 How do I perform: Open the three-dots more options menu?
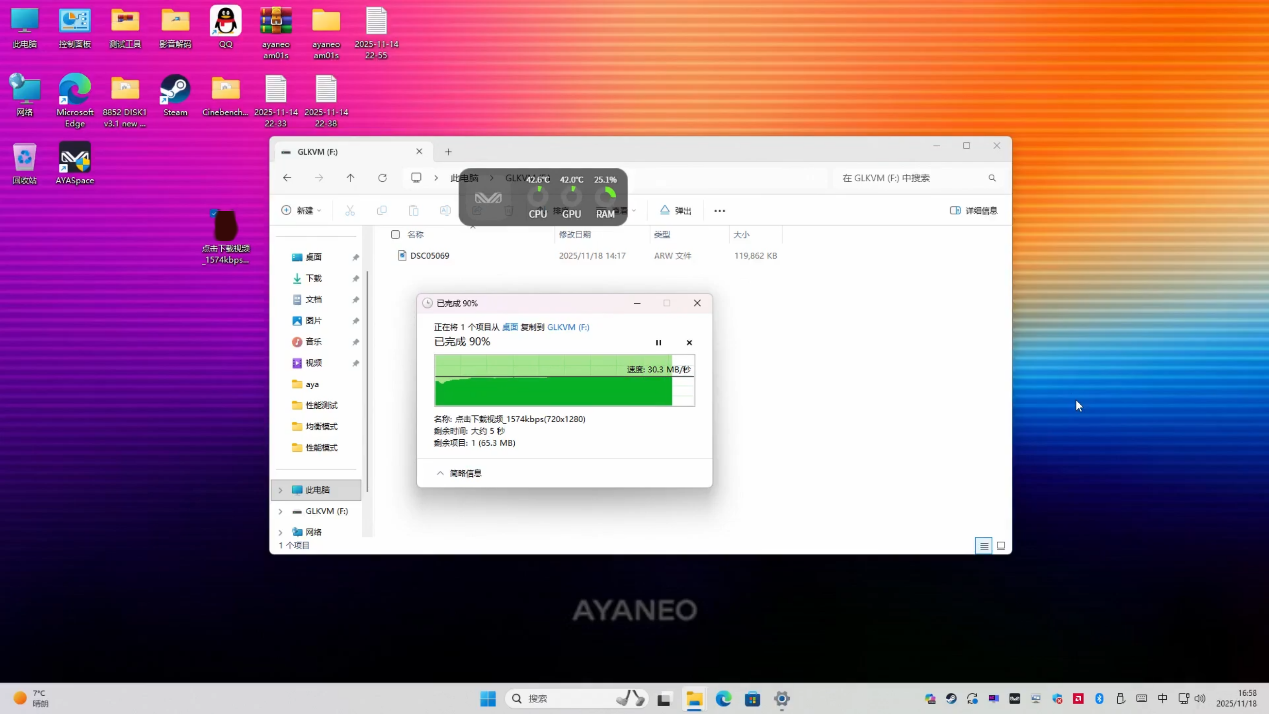coord(719,211)
